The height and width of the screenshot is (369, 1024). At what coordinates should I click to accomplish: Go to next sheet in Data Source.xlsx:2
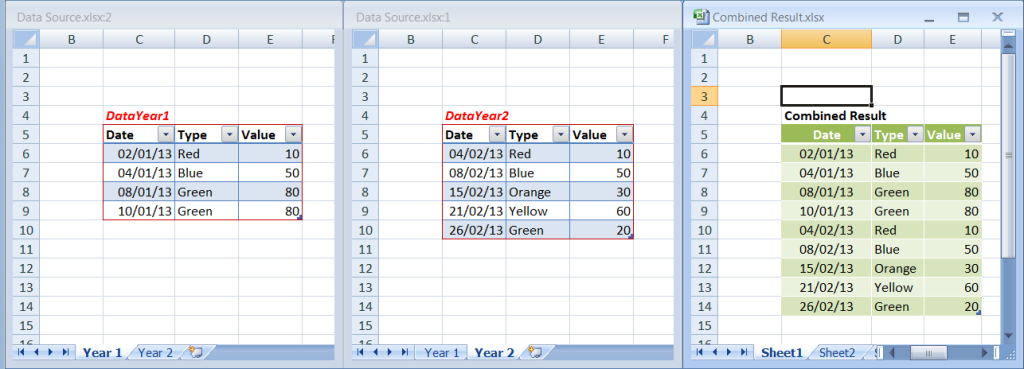pos(50,353)
